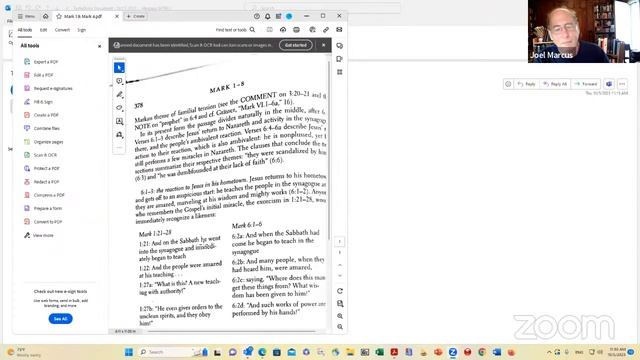The height and width of the screenshot is (360, 640).
Task: Choose the Stamp signature tool
Action: [x=119, y=135]
